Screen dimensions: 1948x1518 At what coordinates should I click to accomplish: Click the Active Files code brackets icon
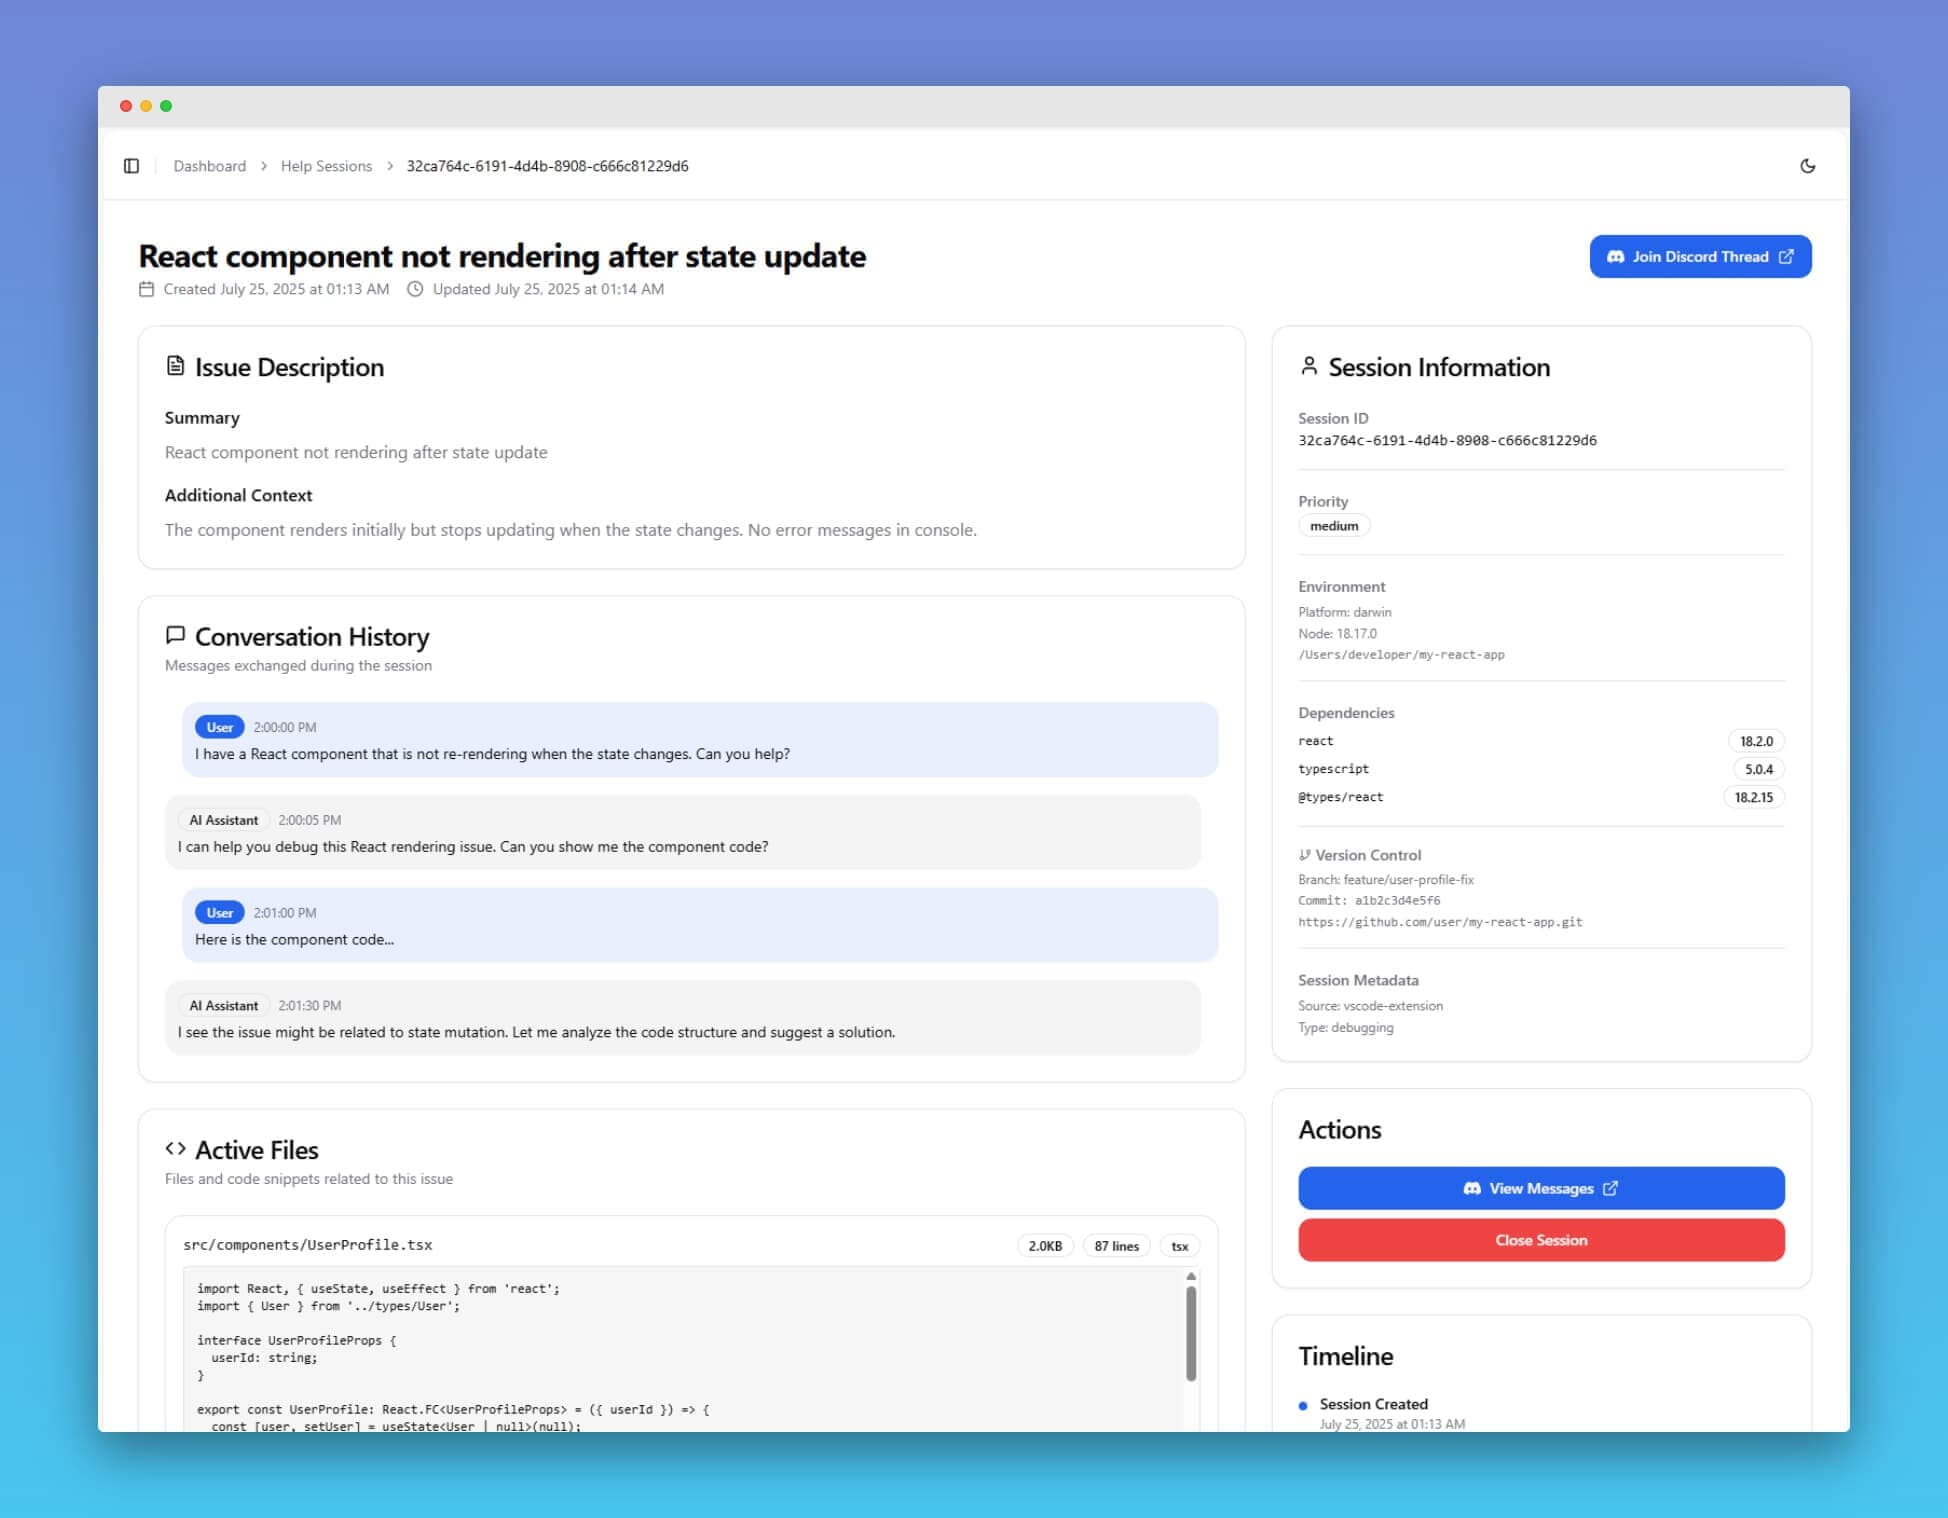click(x=177, y=1149)
